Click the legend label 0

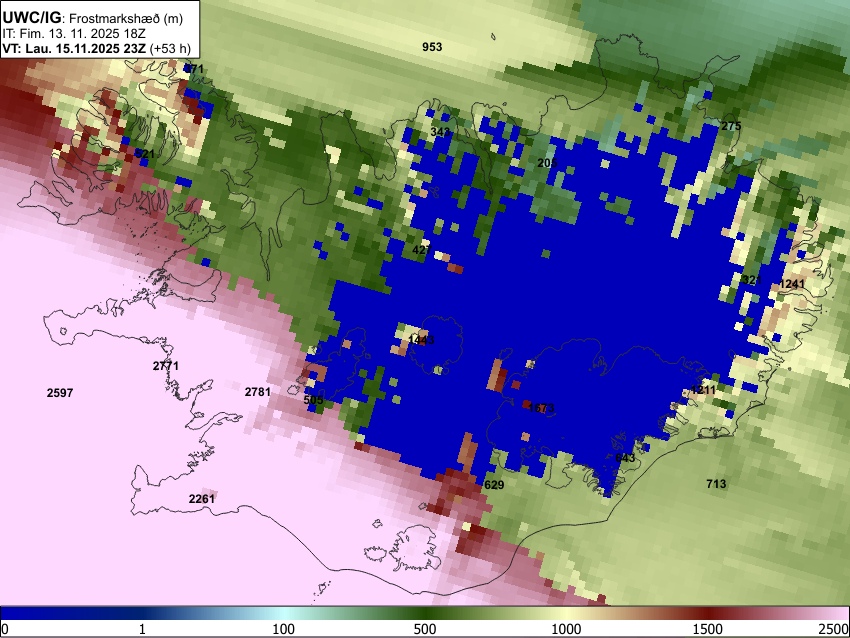point(5,629)
